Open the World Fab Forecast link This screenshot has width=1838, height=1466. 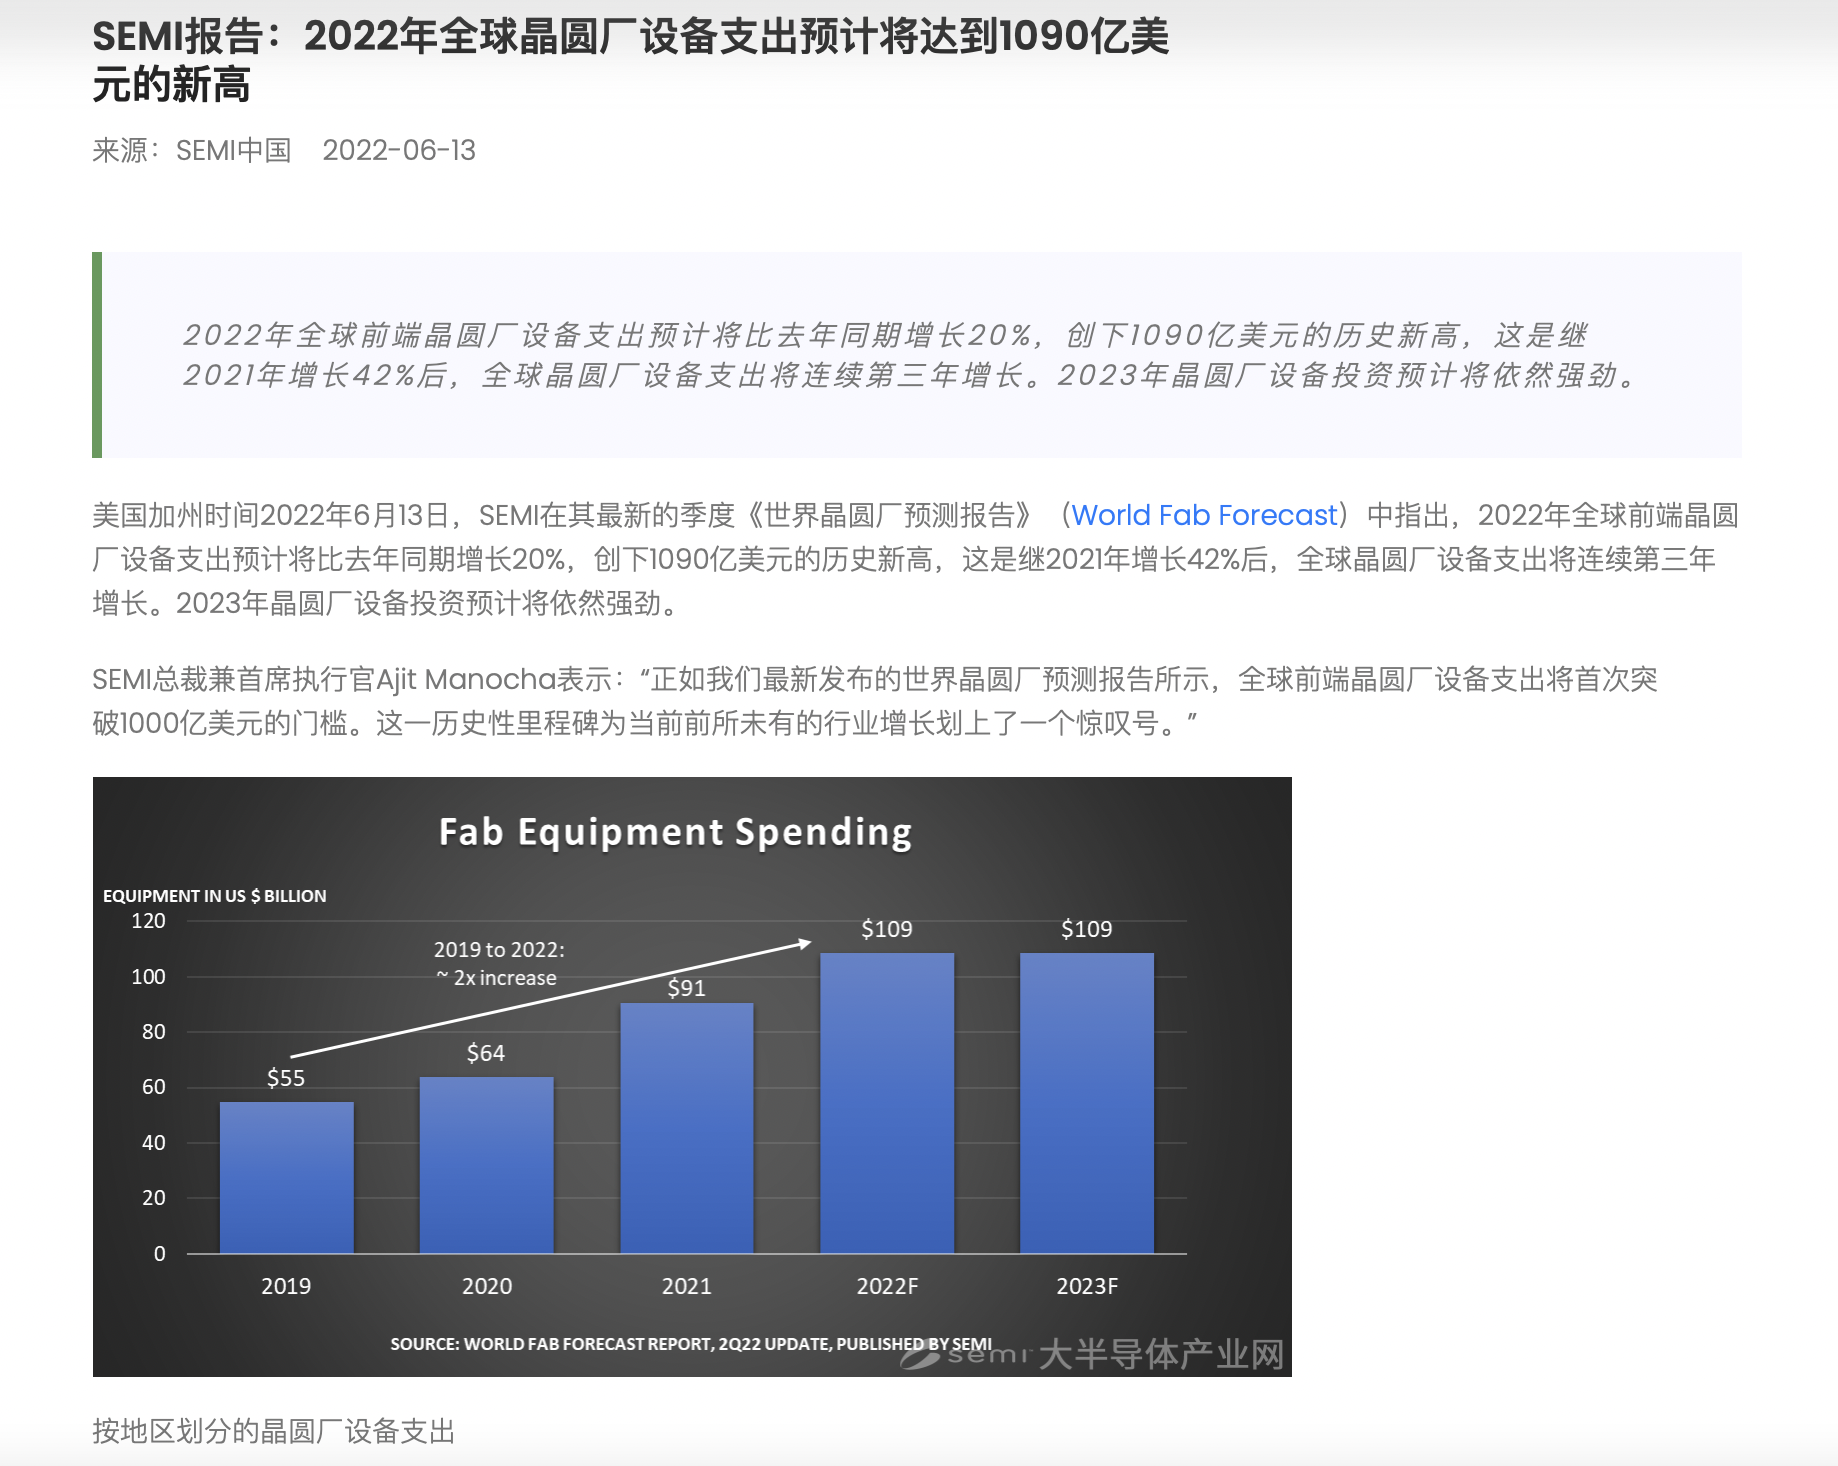point(1204,515)
